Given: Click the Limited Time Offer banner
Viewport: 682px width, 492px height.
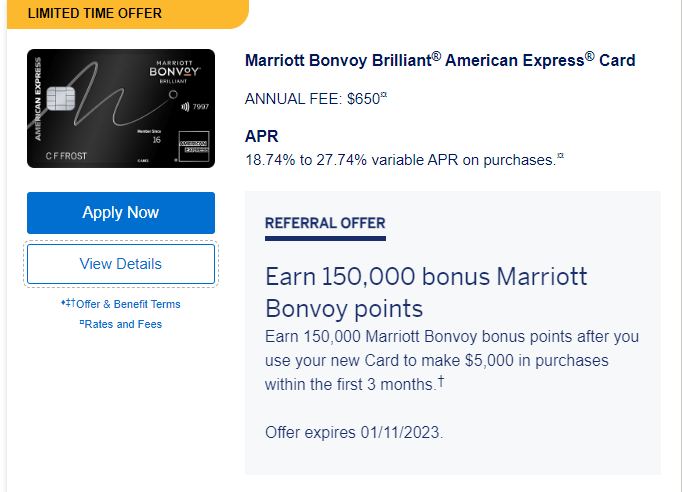Looking at the screenshot, I should click(x=128, y=14).
